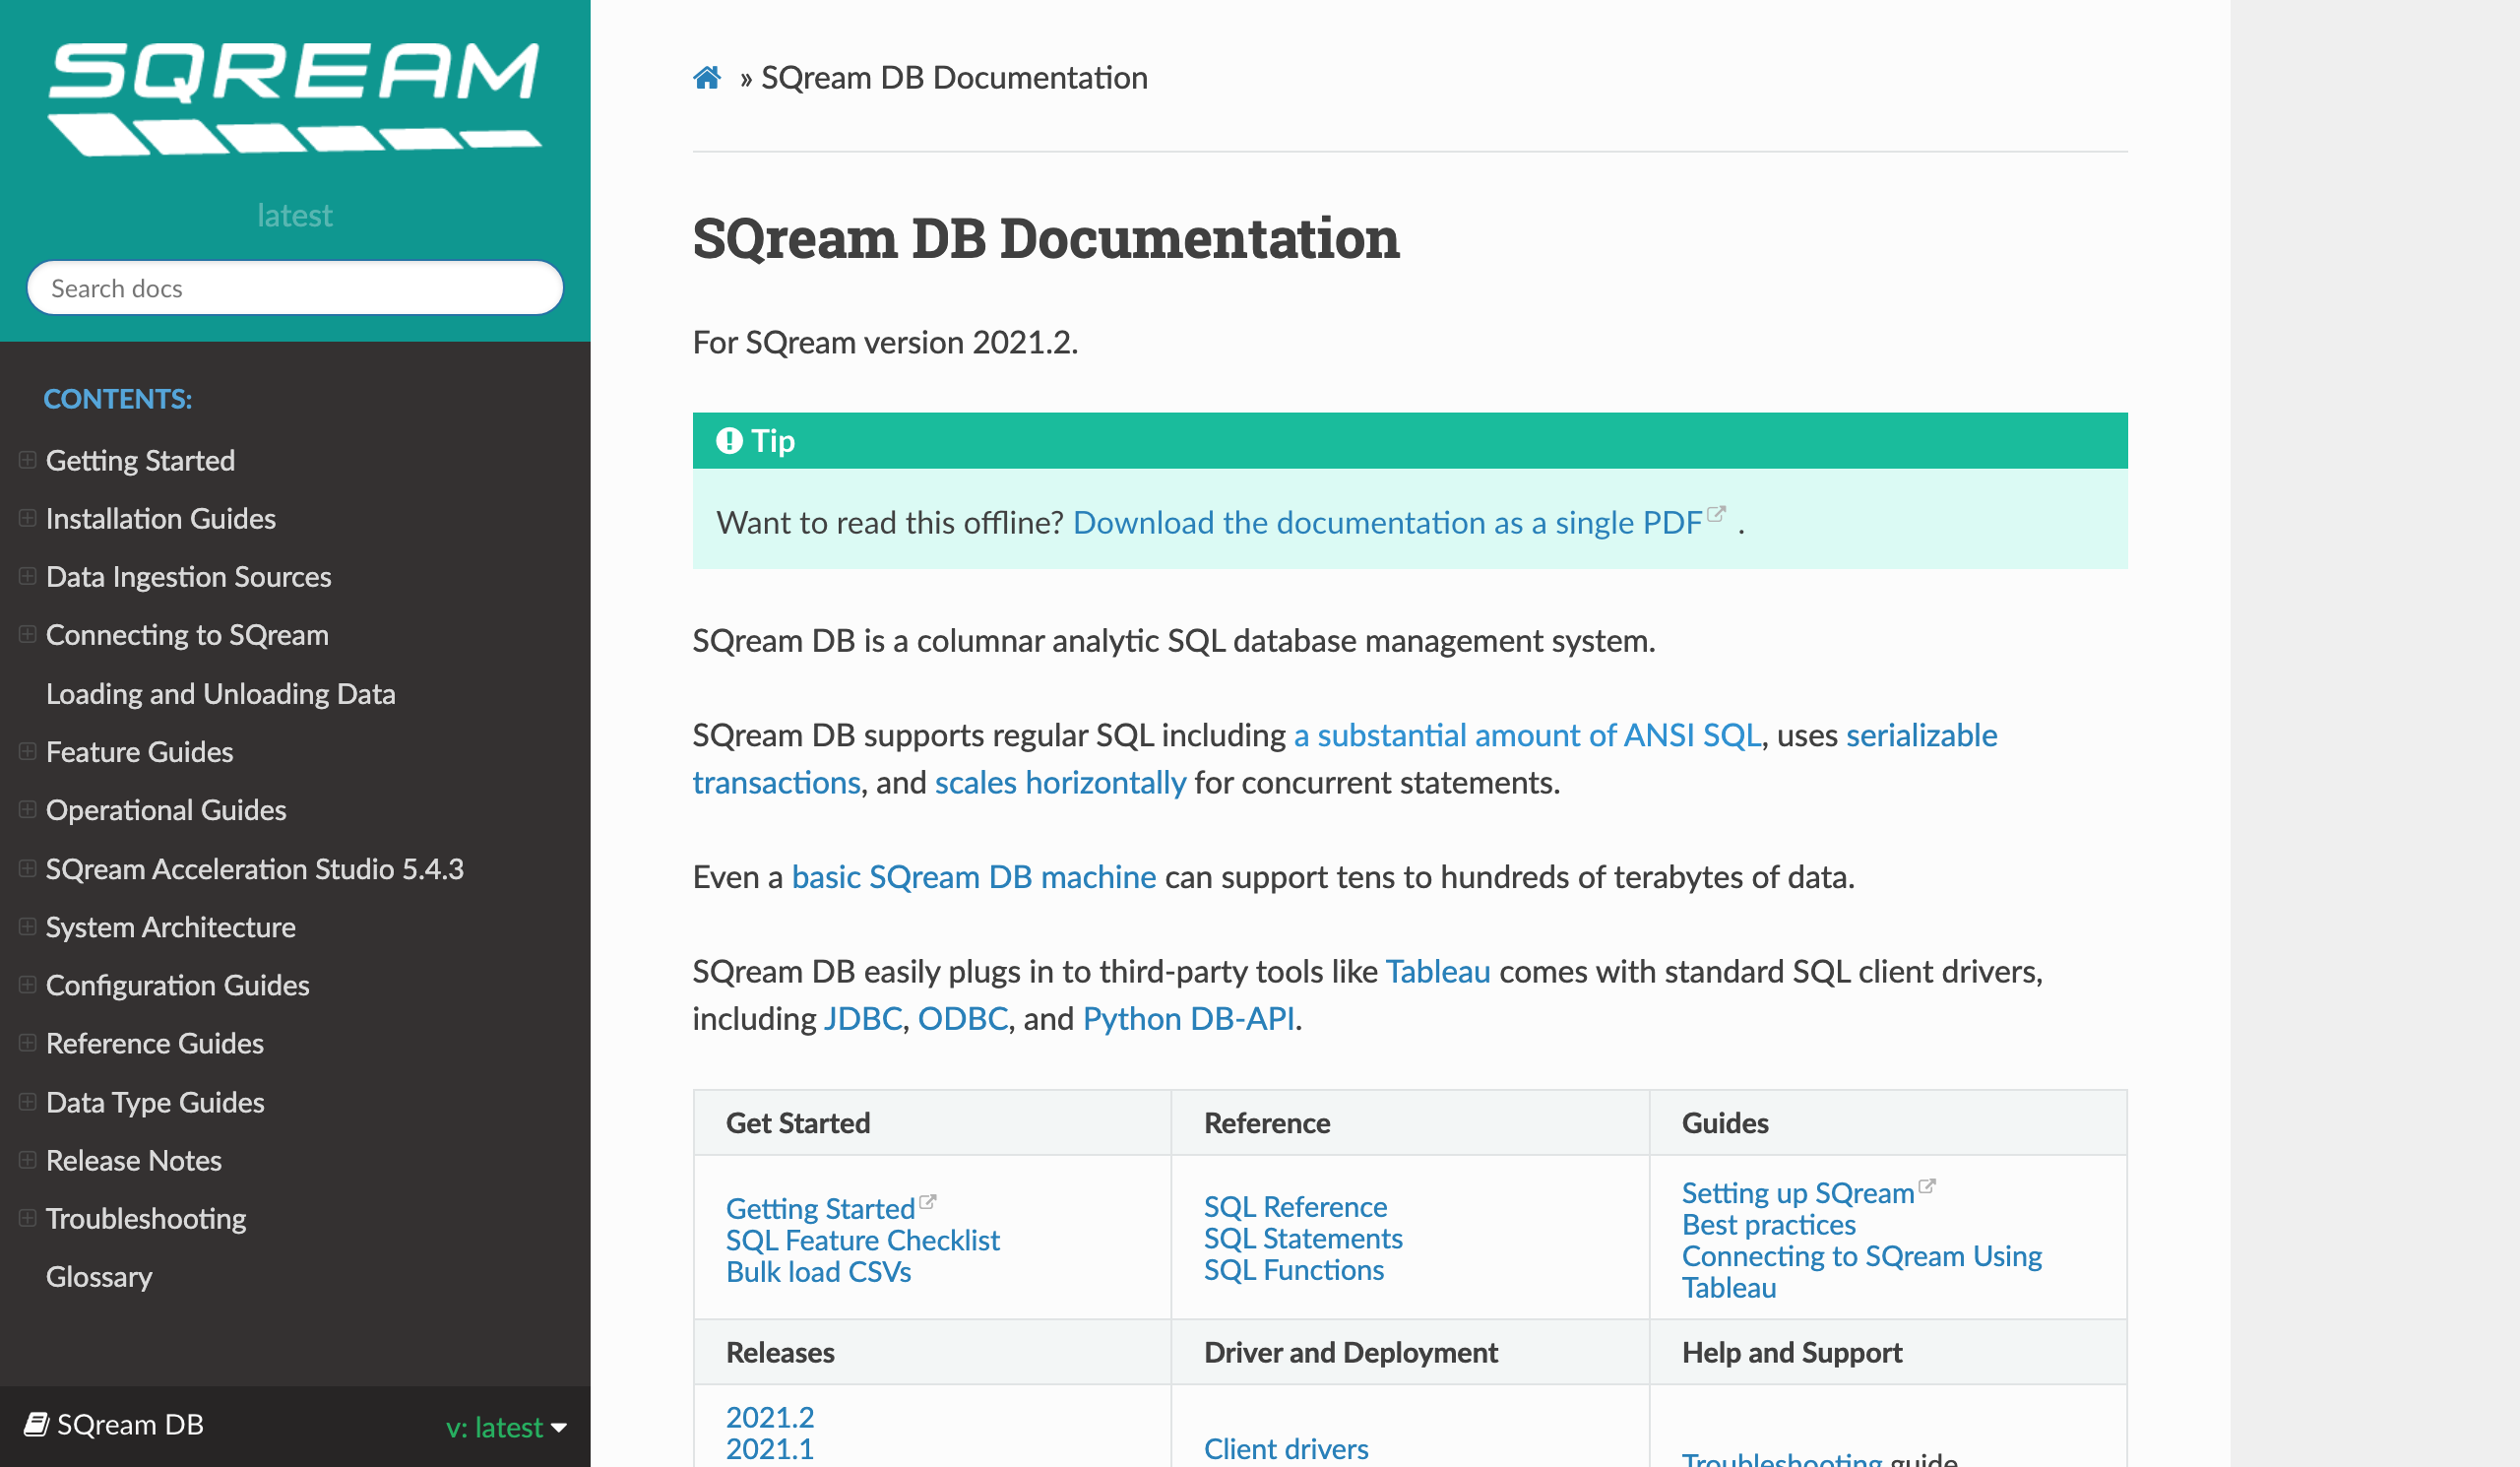Open the Bulk load CSVs link
This screenshot has height=1467, width=2520.
pyautogui.click(x=818, y=1272)
